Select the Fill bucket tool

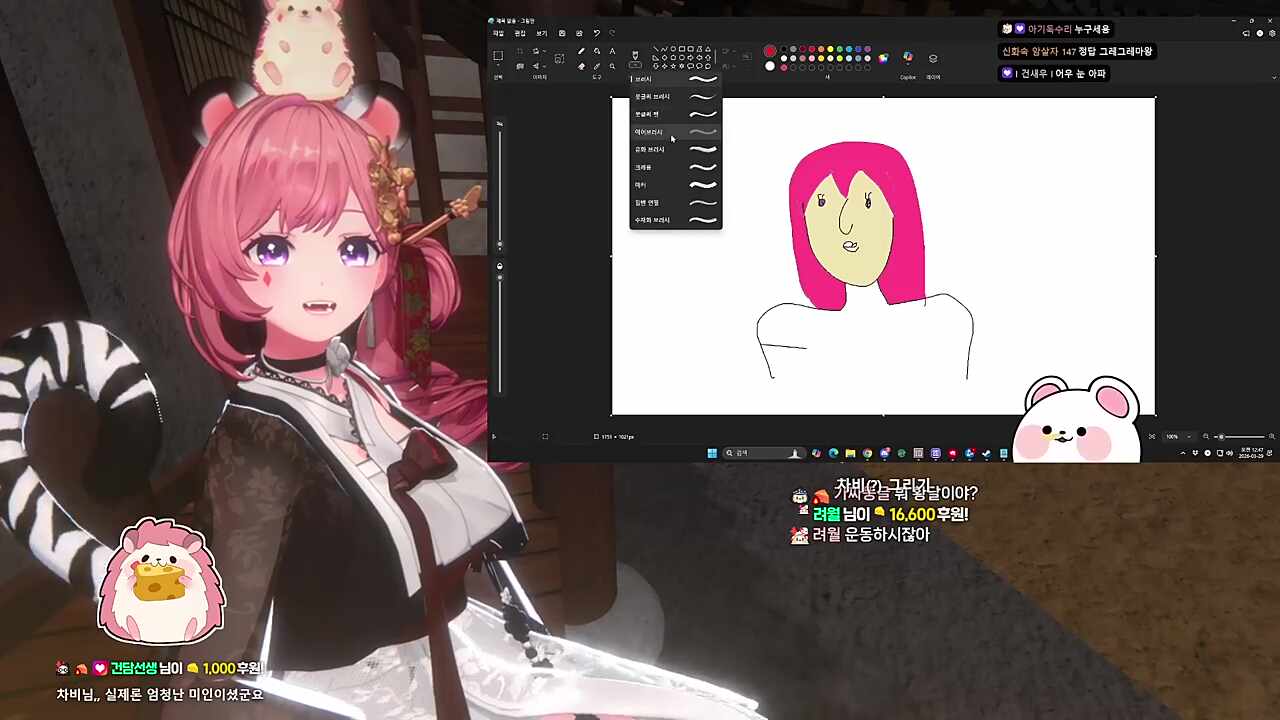pos(597,51)
